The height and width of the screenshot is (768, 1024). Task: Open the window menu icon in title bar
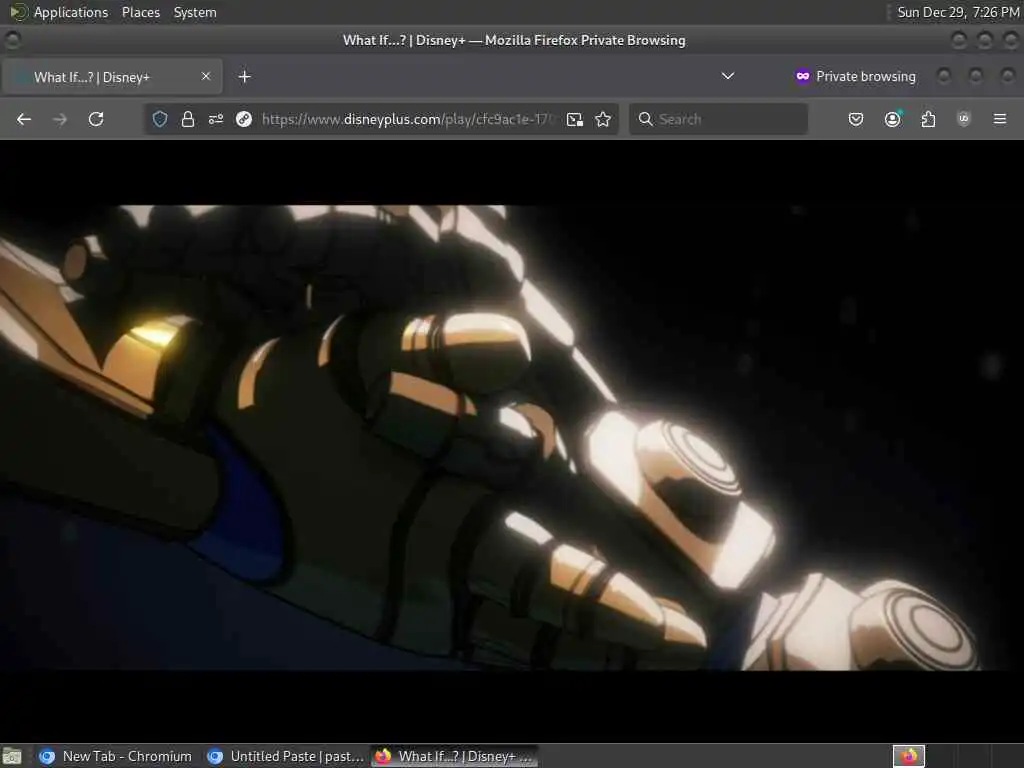click(x=12, y=40)
